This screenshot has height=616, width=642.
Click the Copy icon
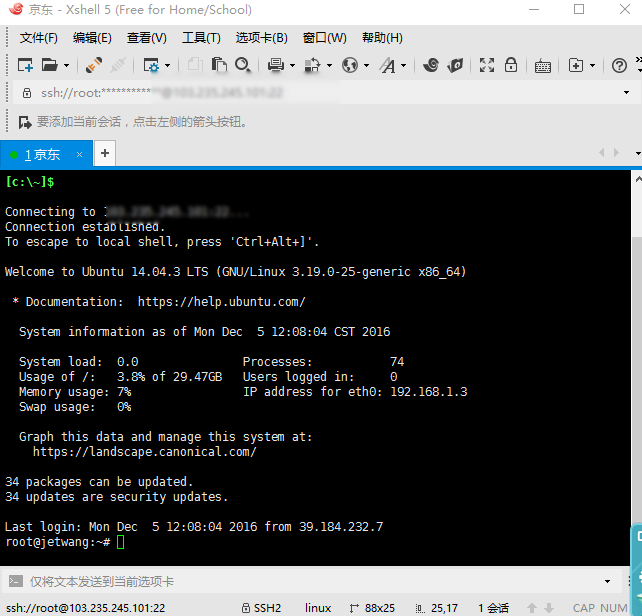(195, 65)
